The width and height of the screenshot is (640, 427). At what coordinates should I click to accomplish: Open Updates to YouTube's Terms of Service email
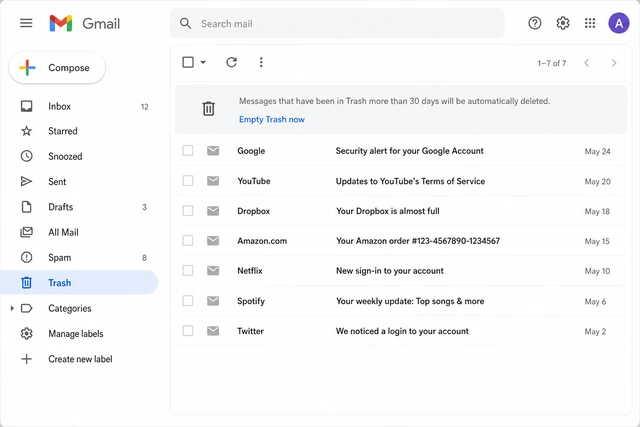pyautogui.click(x=402, y=181)
